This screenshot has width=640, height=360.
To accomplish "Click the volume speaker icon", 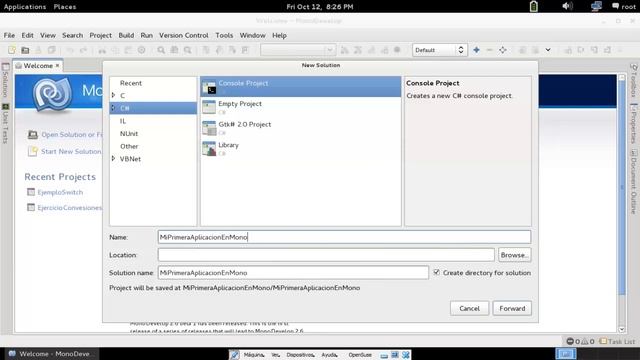I will click(567, 6).
